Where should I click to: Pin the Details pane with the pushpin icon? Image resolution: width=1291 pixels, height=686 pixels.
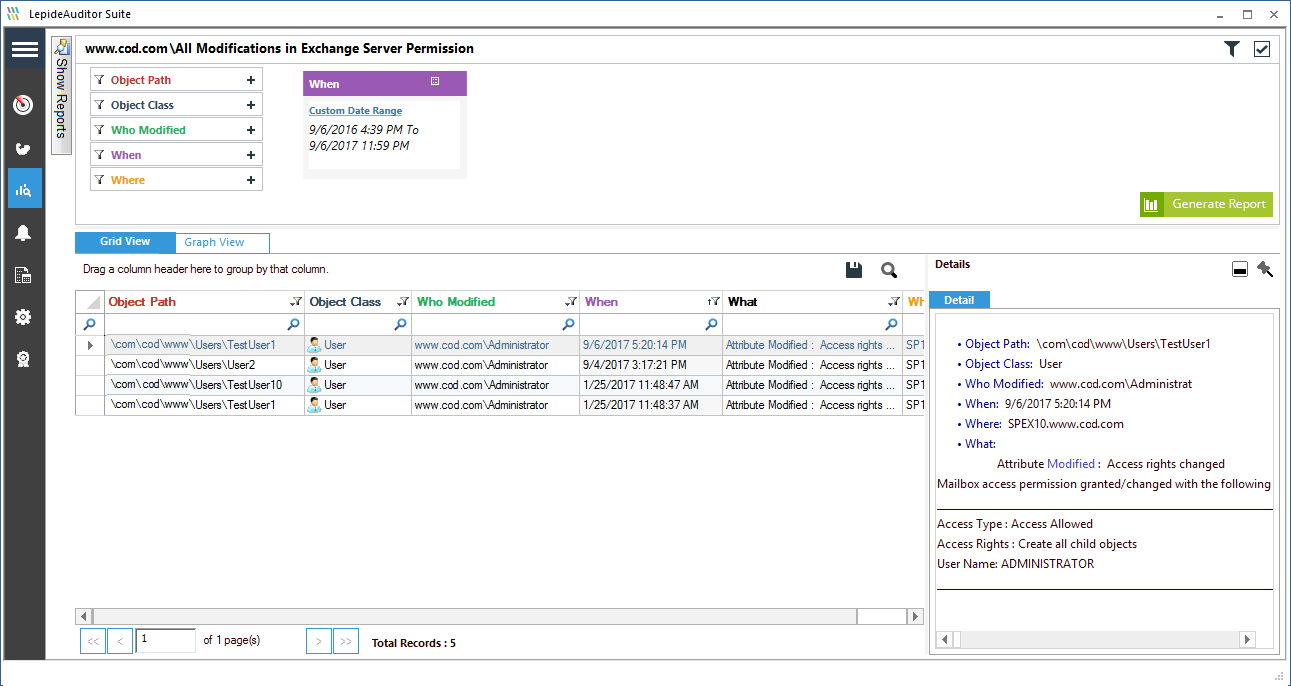(x=1265, y=269)
